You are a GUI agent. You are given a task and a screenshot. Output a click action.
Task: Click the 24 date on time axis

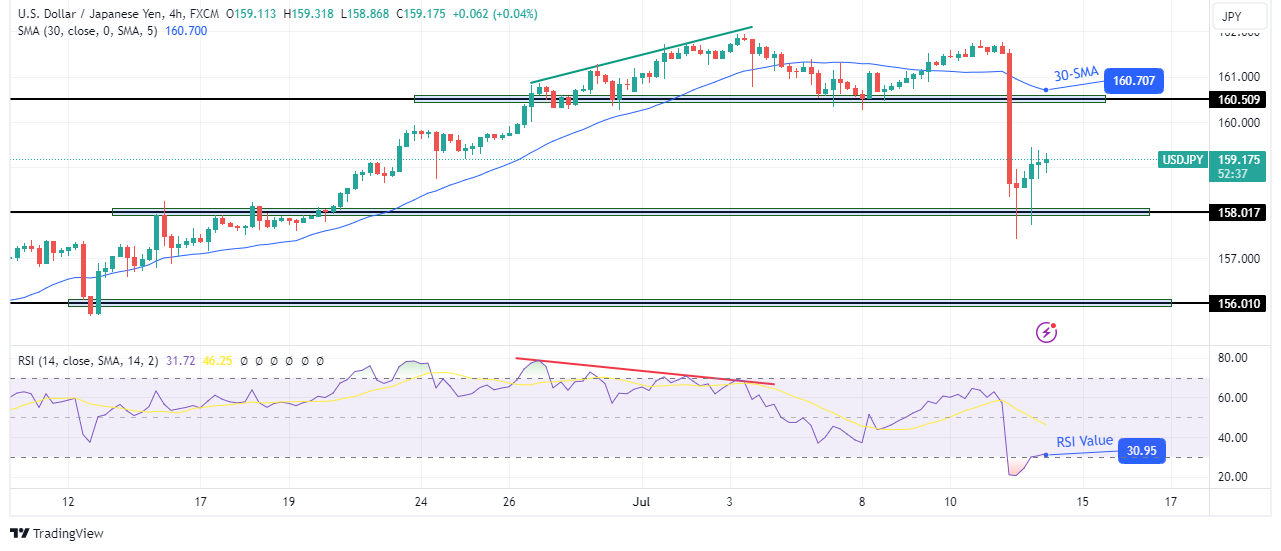[x=421, y=500]
